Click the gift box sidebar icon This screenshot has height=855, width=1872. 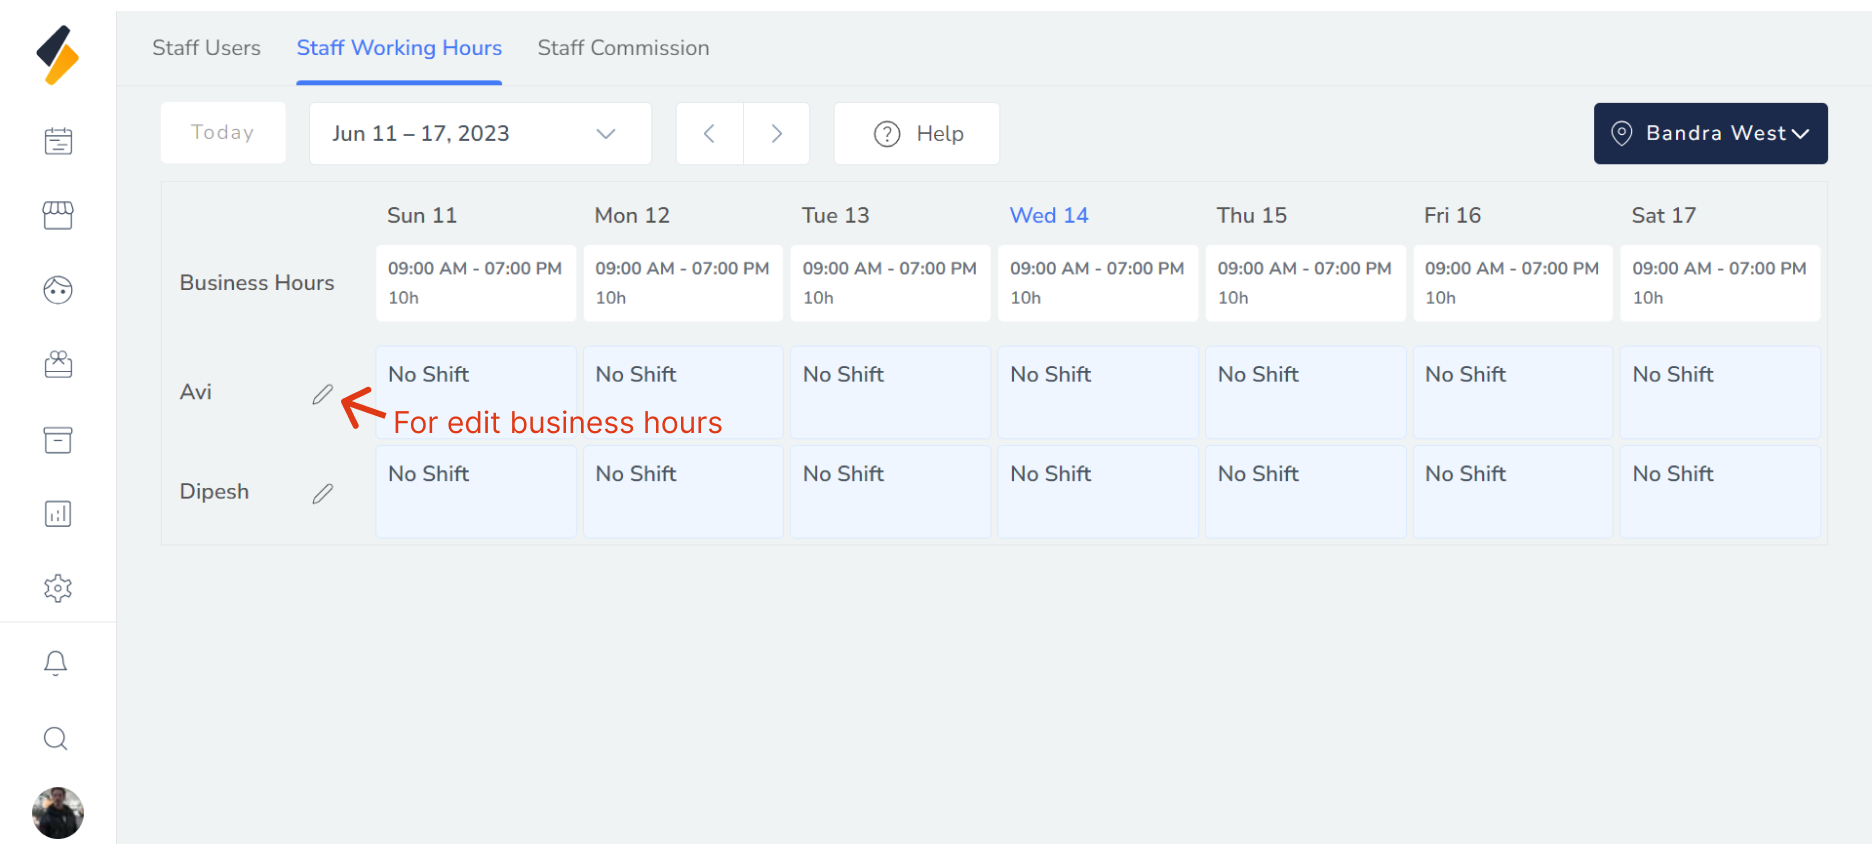pyautogui.click(x=58, y=364)
